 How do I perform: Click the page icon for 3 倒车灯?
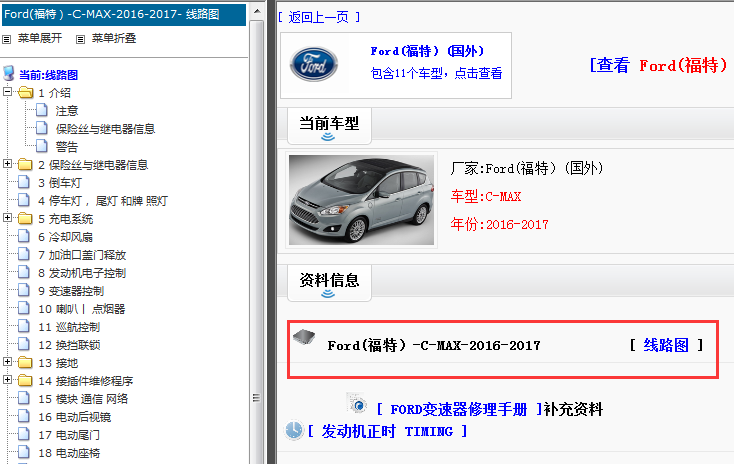[24, 183]
